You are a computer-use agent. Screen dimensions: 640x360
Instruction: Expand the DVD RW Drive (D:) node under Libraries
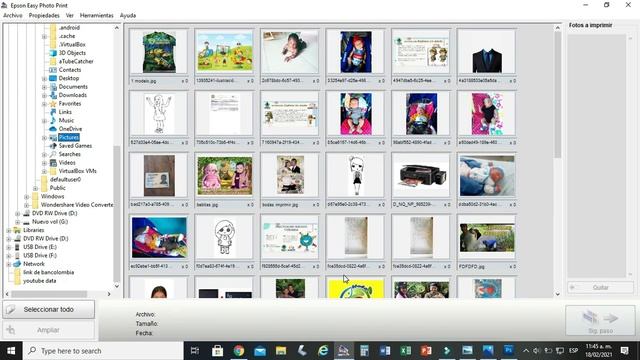click(x=9, y=239)
